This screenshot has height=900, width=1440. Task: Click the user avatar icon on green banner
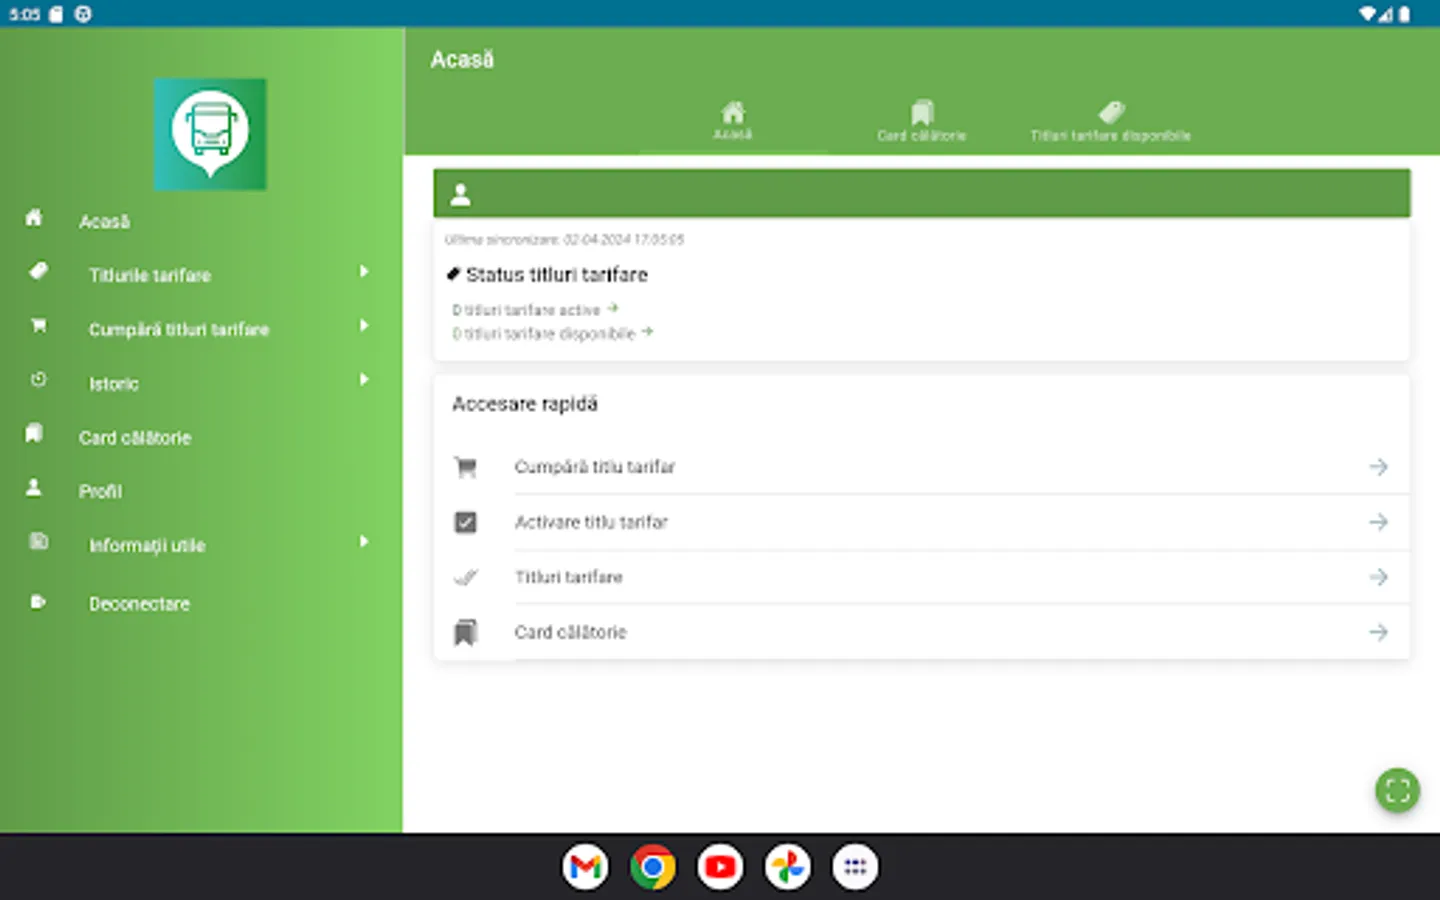tap(460, 193)
